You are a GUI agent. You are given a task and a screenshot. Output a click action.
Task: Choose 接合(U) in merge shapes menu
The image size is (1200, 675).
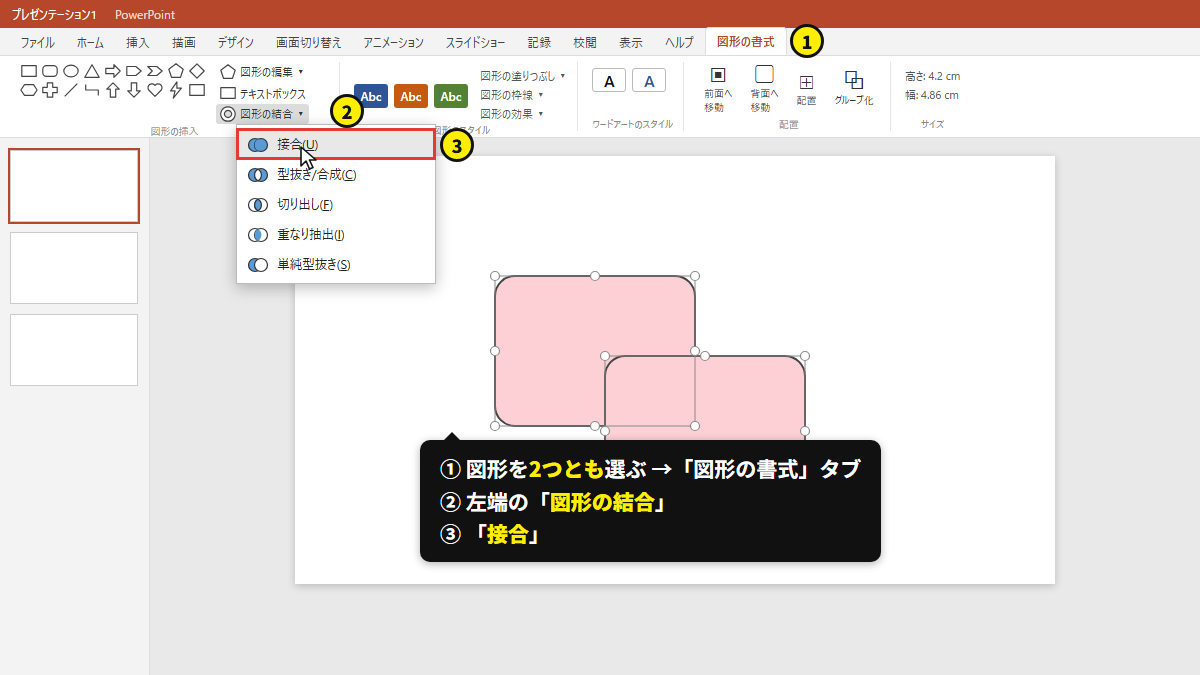pos(336,144)
